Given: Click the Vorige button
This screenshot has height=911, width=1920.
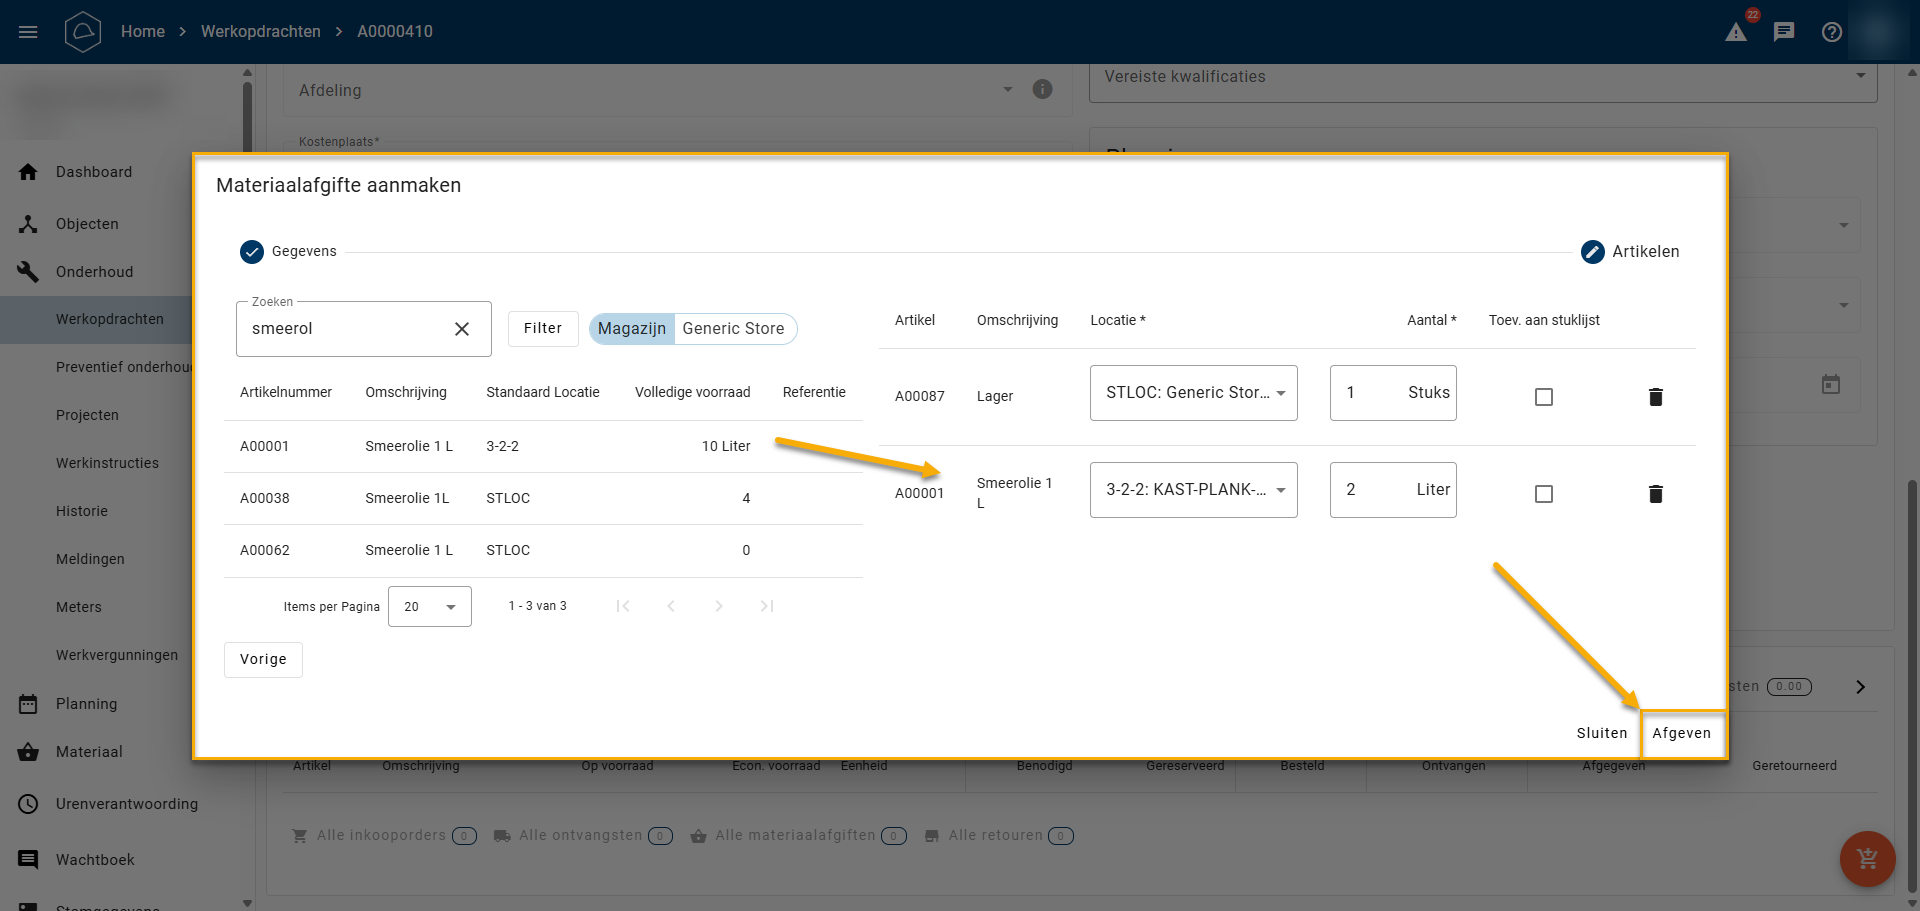Looking at the screenshot, I should point(263,660).
